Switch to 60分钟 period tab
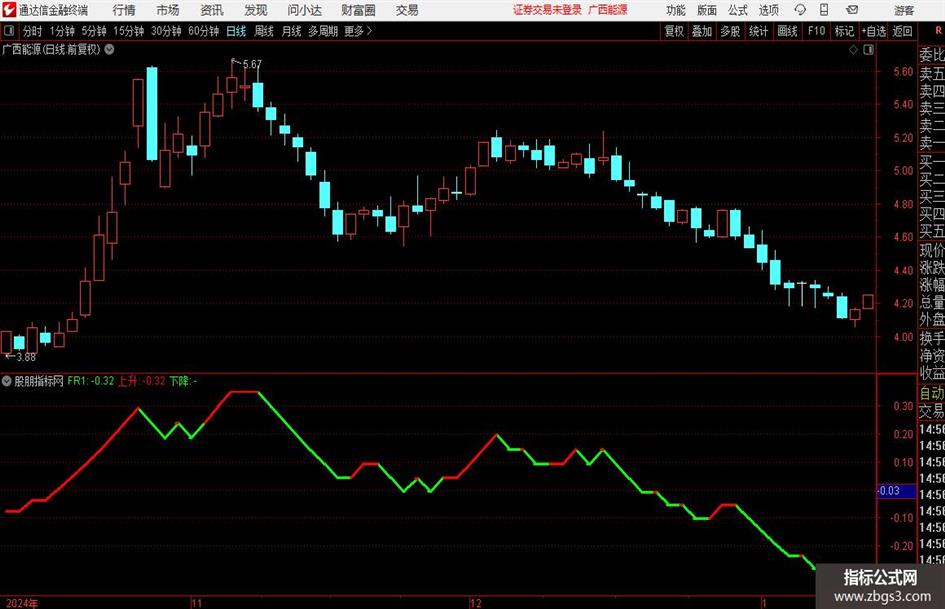The width and height of the screenshot is (945, 609). point(203,31)
